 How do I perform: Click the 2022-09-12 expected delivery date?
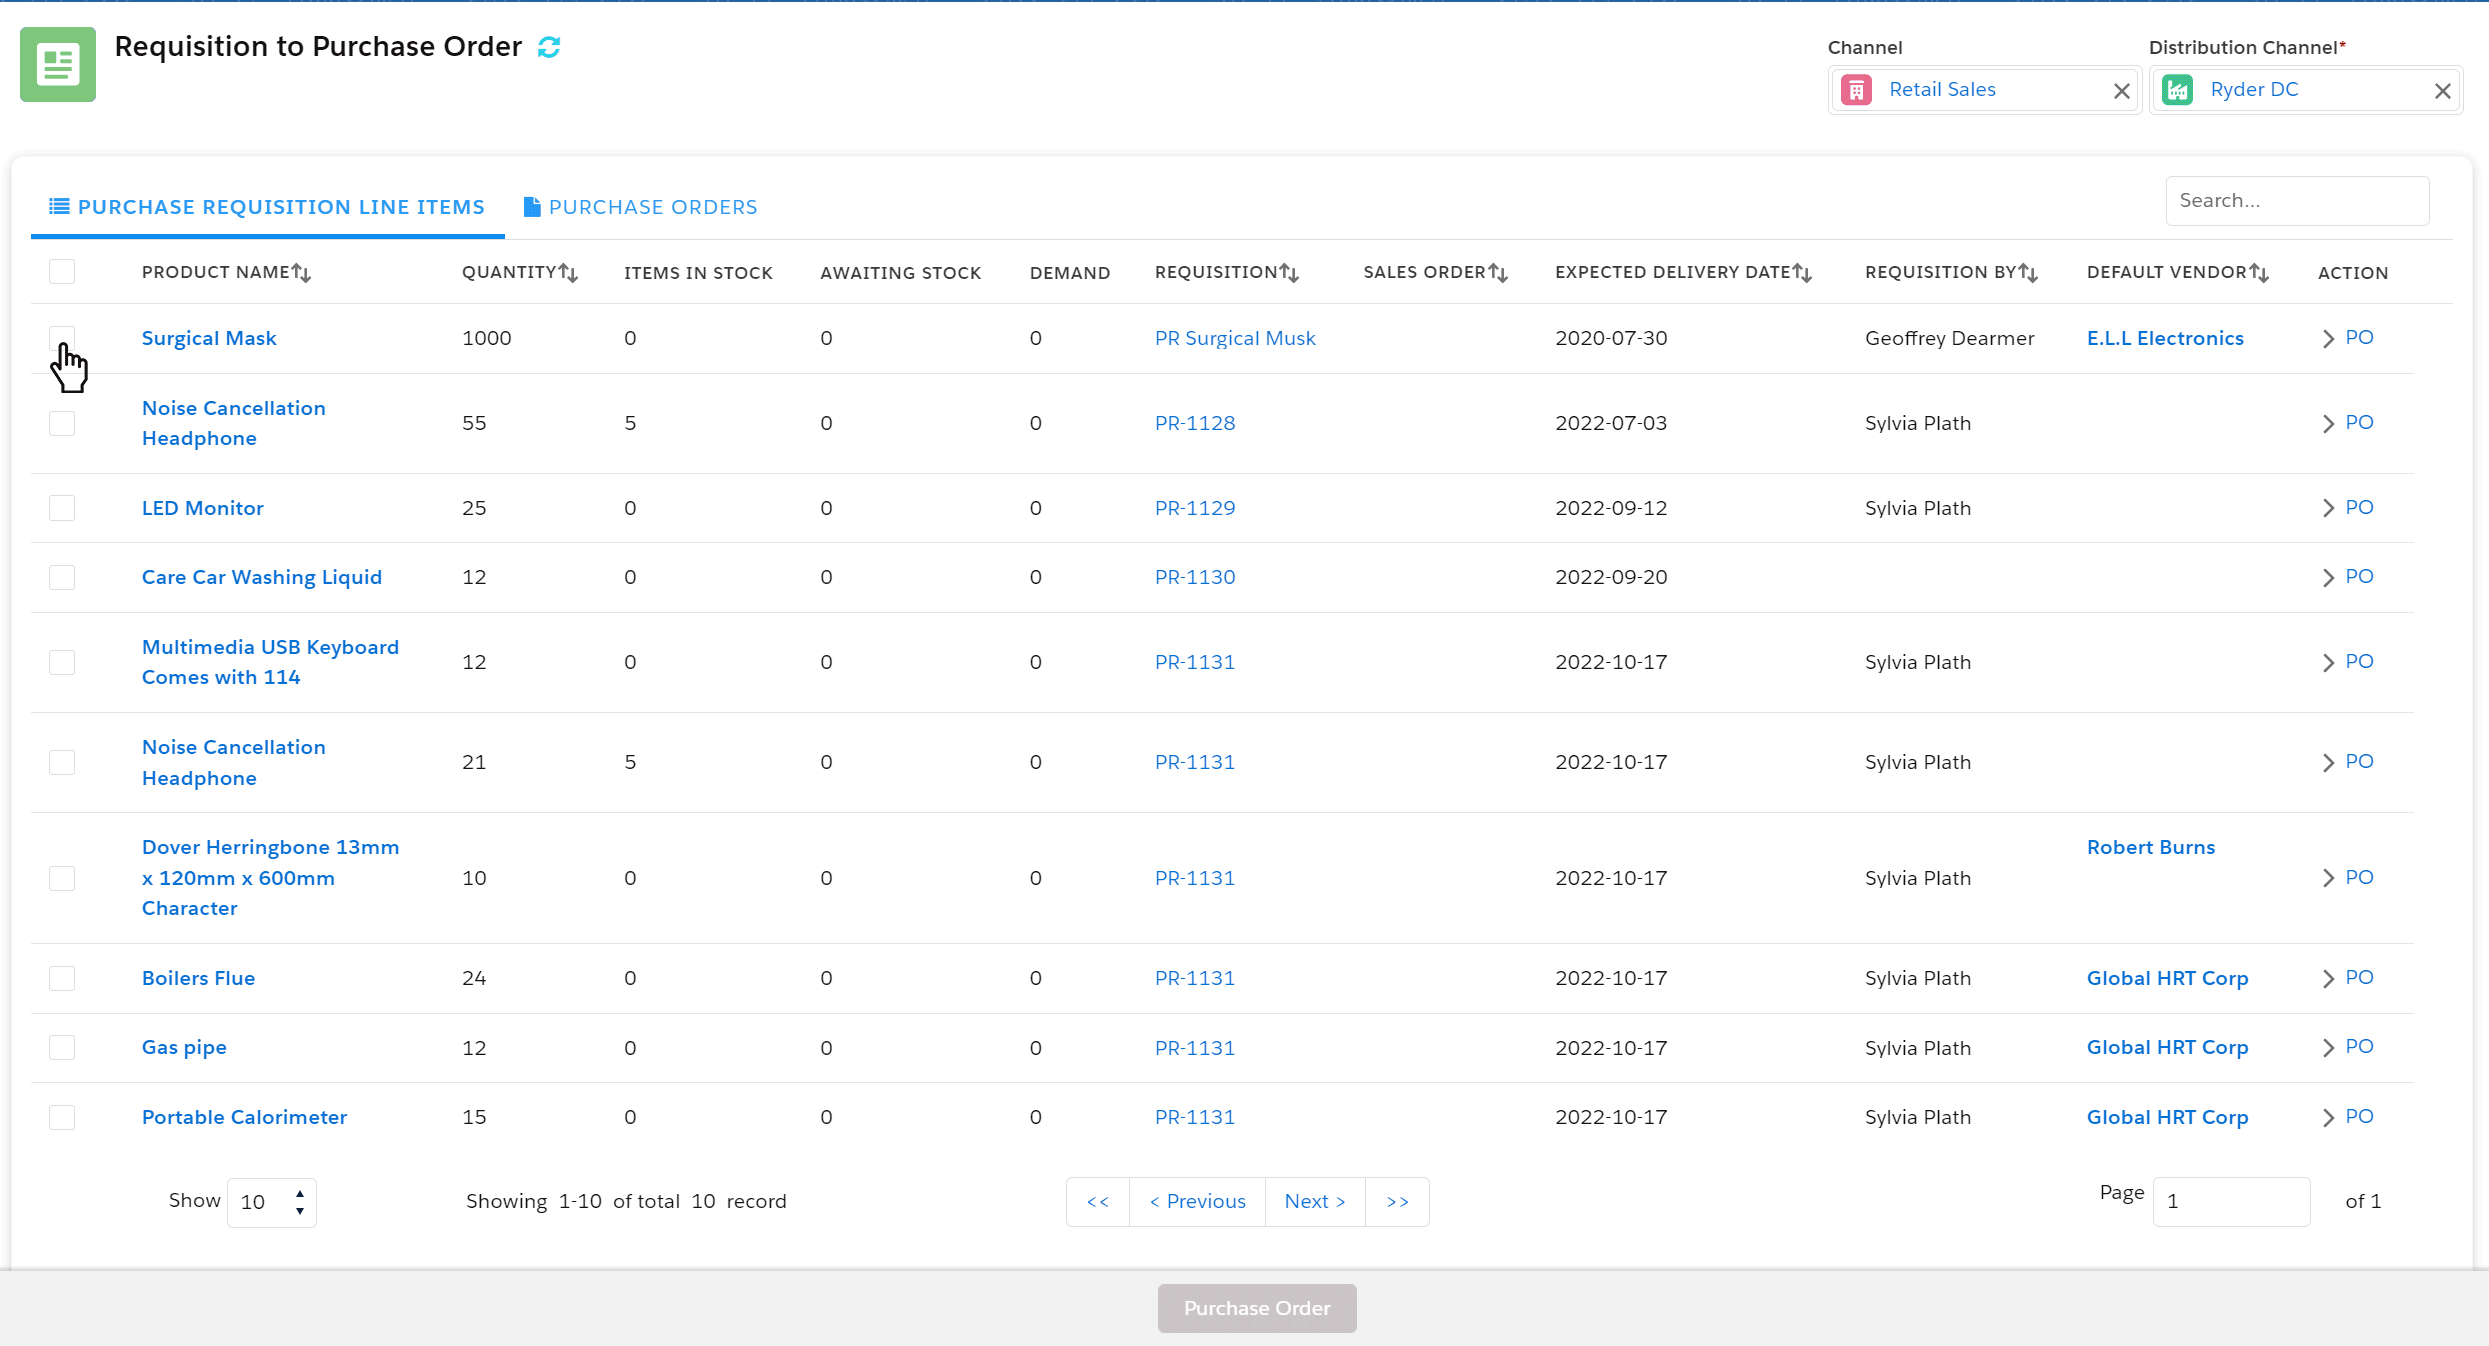(1611, 508)
